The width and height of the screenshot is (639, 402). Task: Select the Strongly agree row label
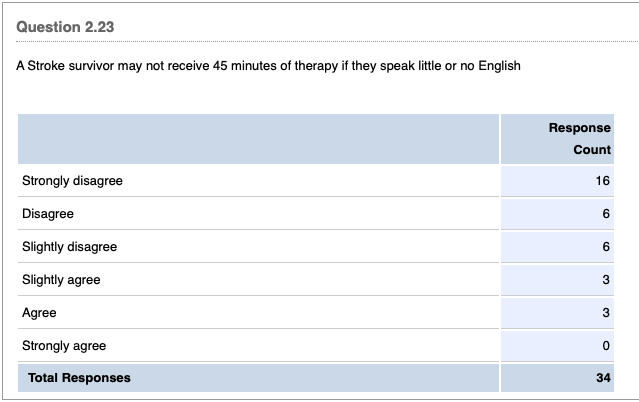(64, 346)
